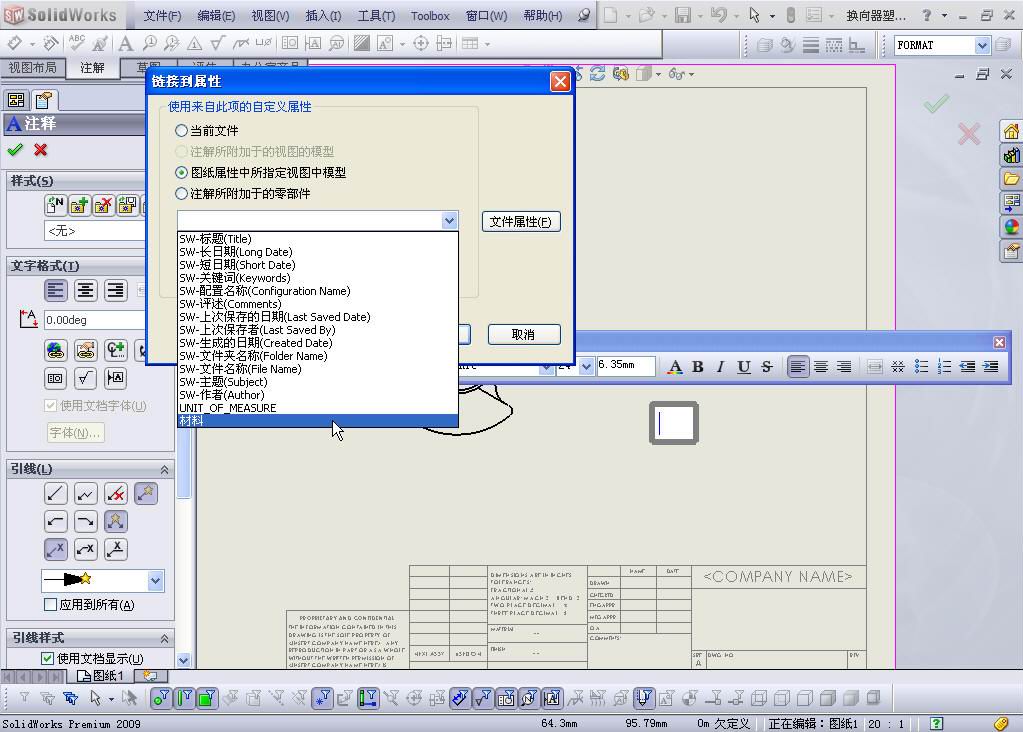
Task: Click the surface finish symbol icon
Action: (85, 378)
